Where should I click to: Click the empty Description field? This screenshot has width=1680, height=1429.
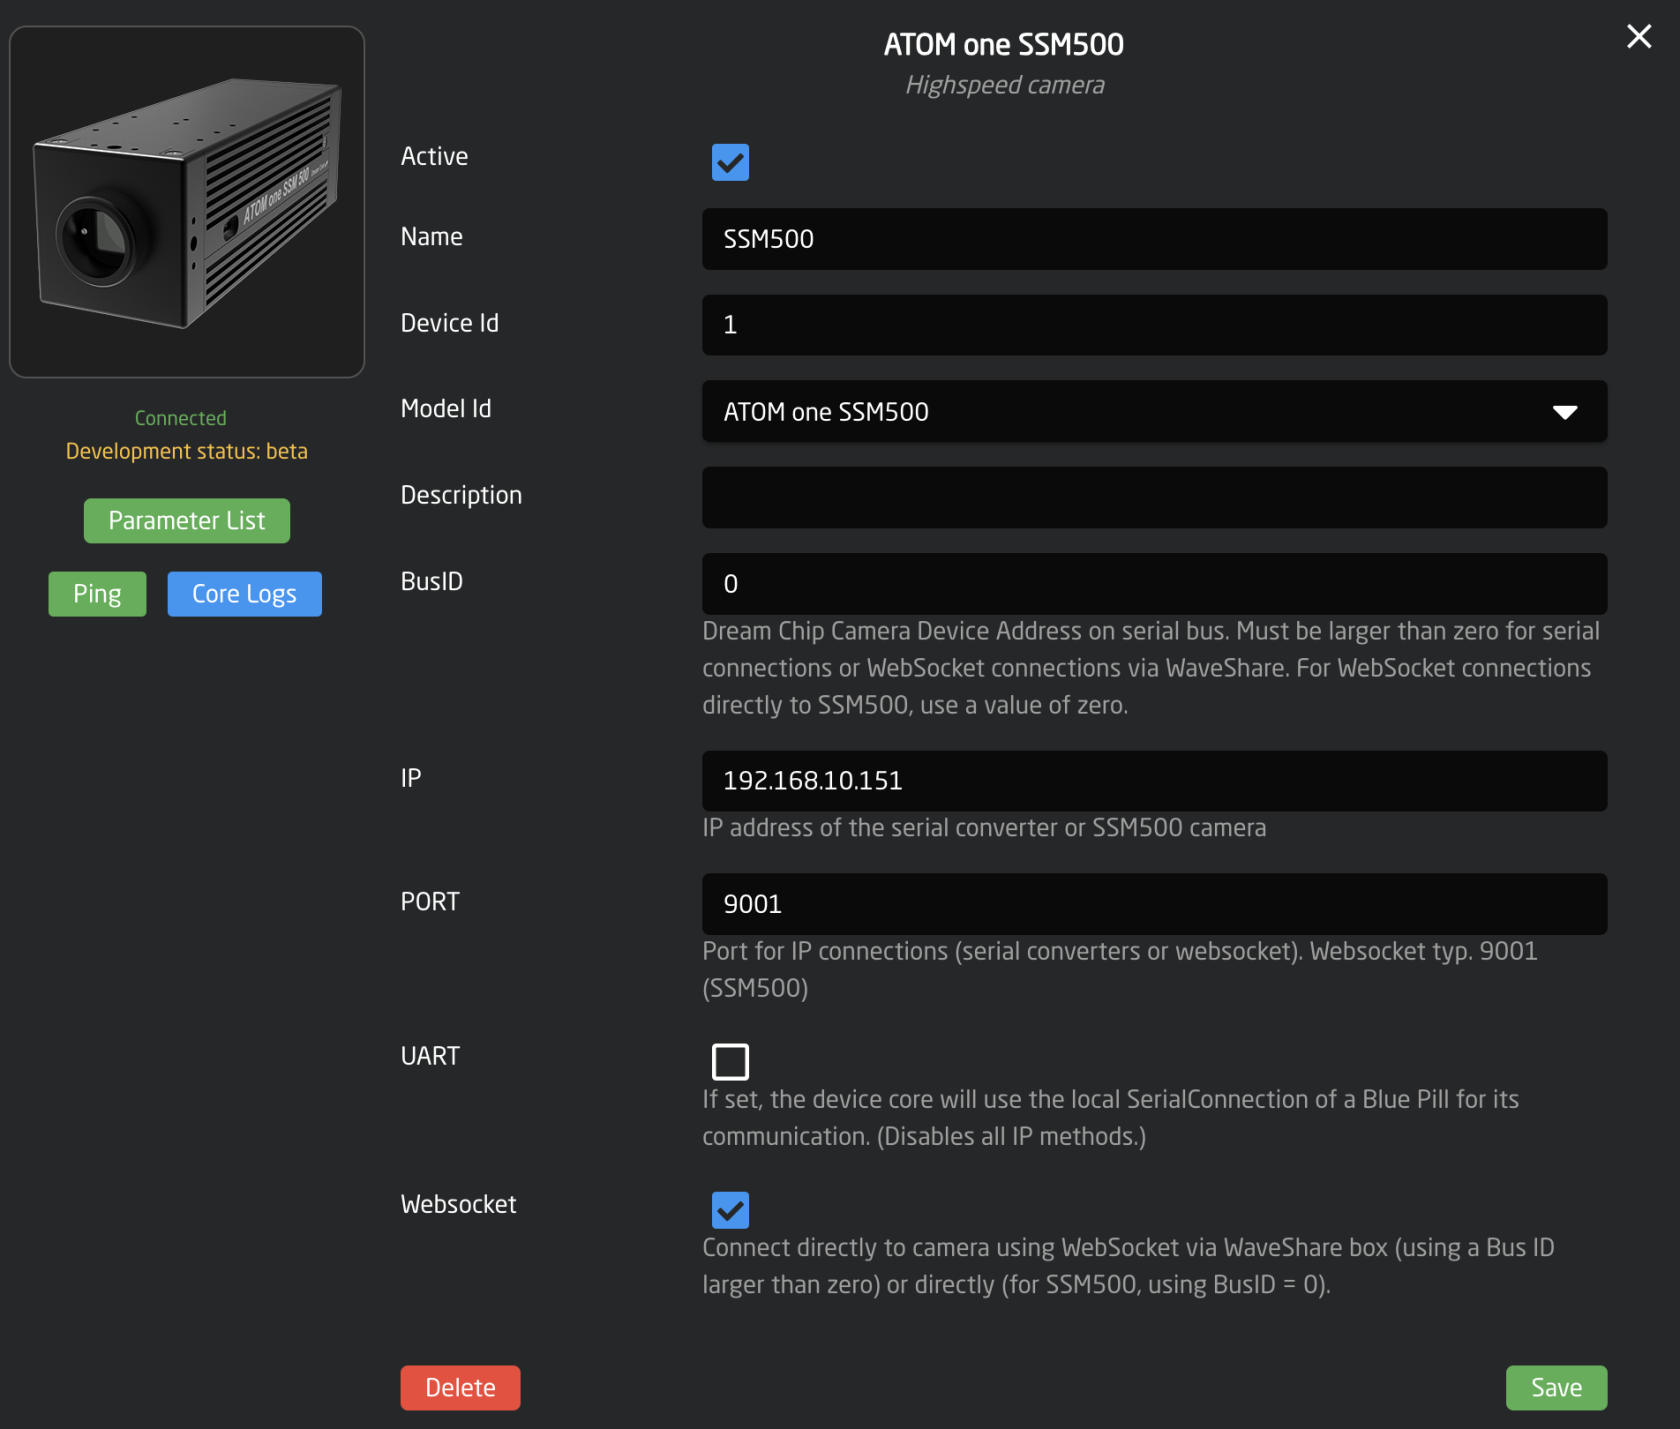tap(1154, 497)
